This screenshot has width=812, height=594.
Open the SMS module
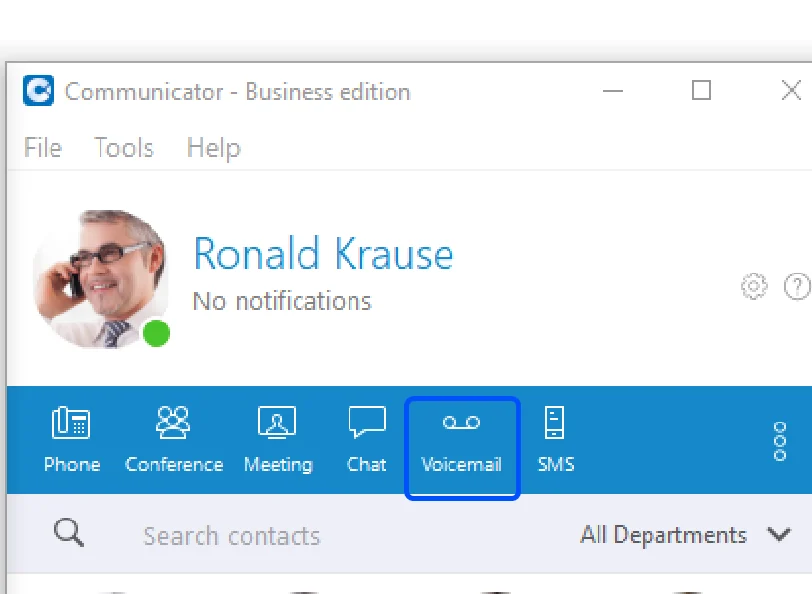(x=556, y=441)
